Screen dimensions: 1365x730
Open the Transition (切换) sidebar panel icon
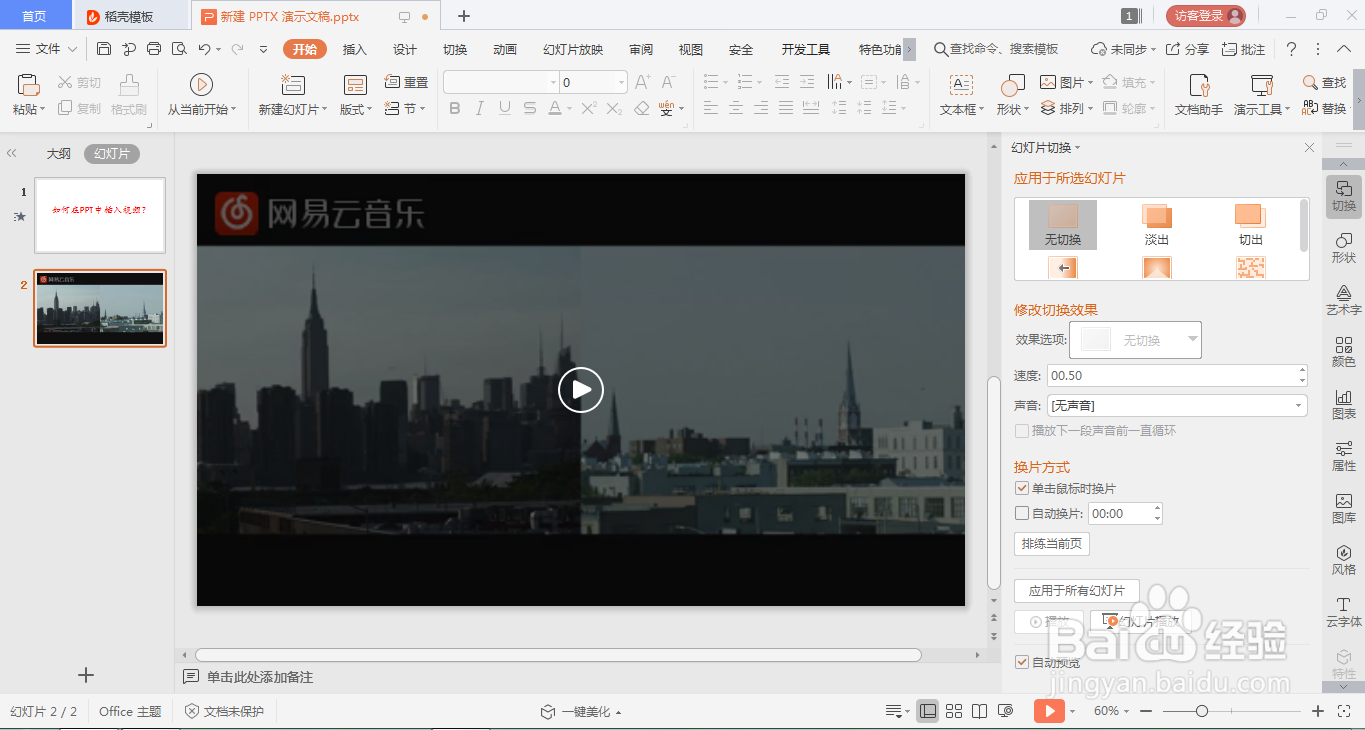click(x=1343, y=195)
